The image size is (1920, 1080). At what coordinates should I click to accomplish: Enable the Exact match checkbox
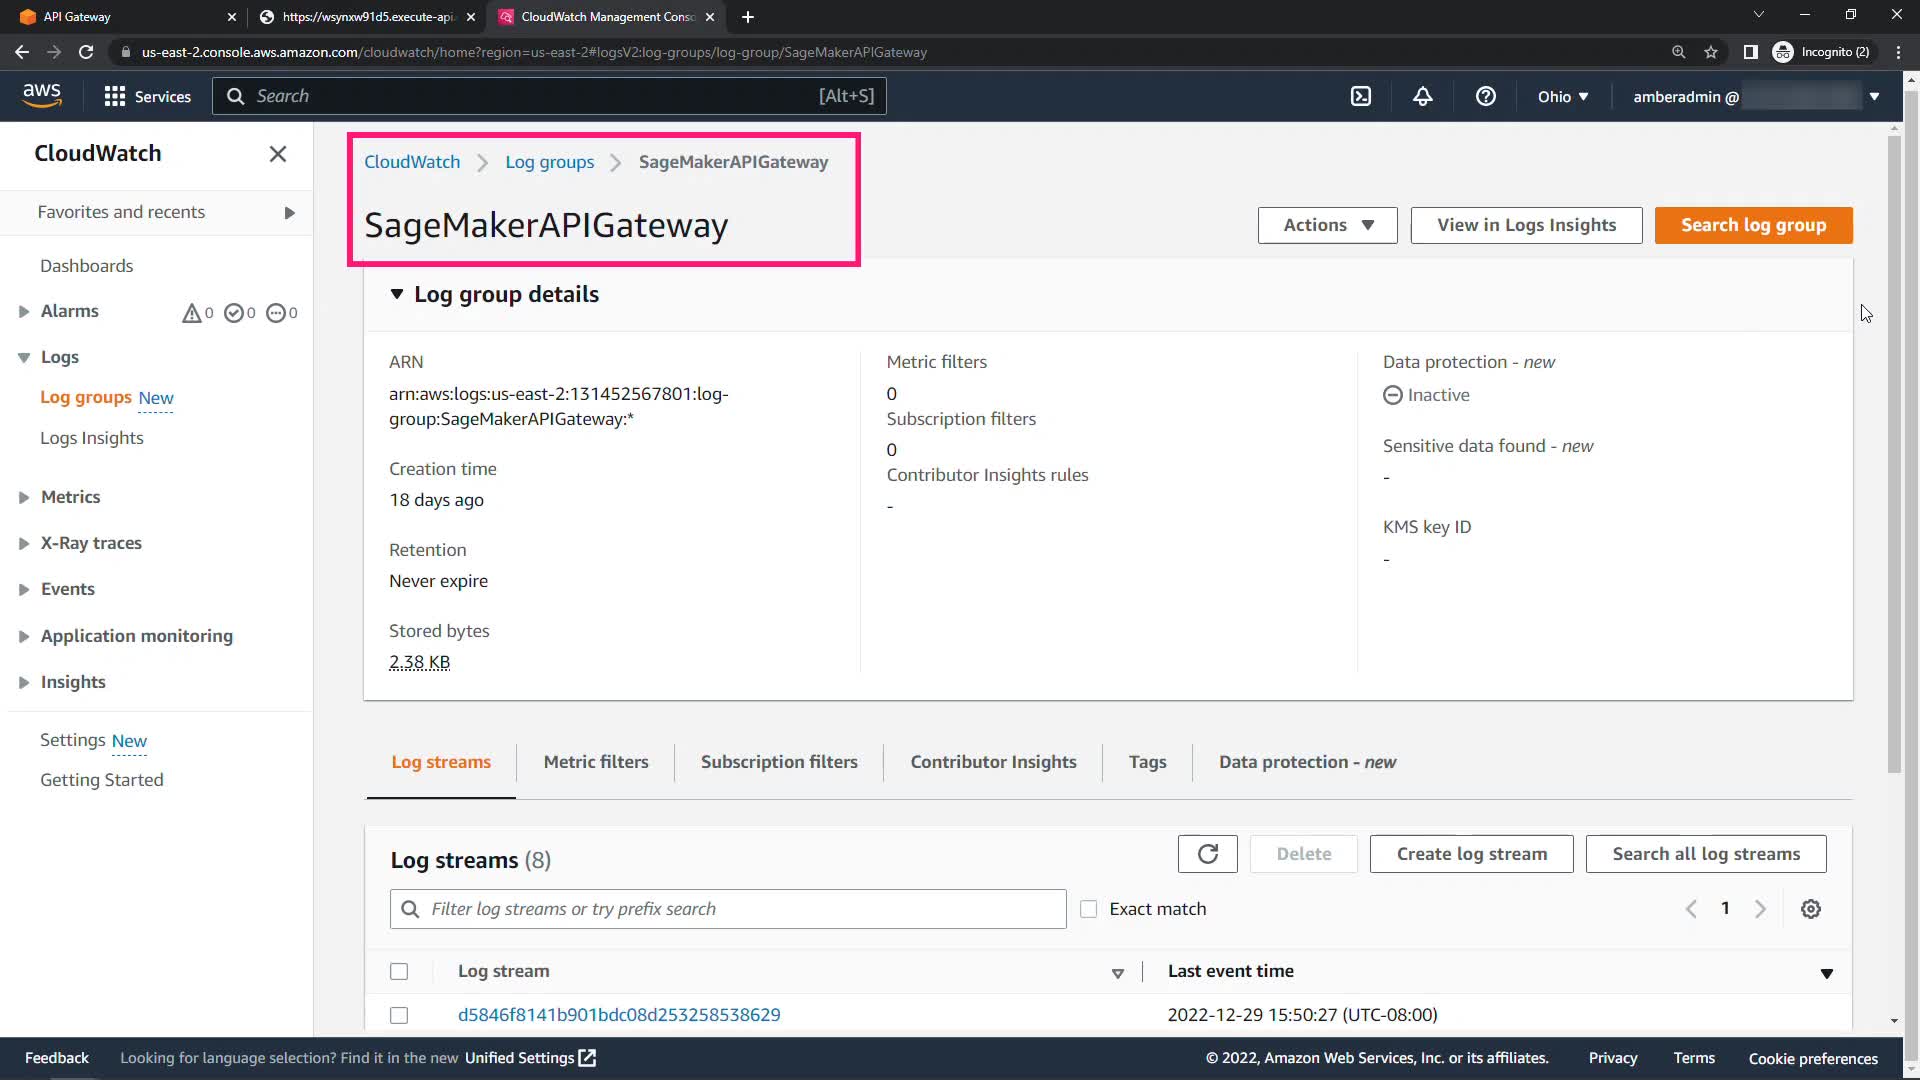coord(1089,909)
